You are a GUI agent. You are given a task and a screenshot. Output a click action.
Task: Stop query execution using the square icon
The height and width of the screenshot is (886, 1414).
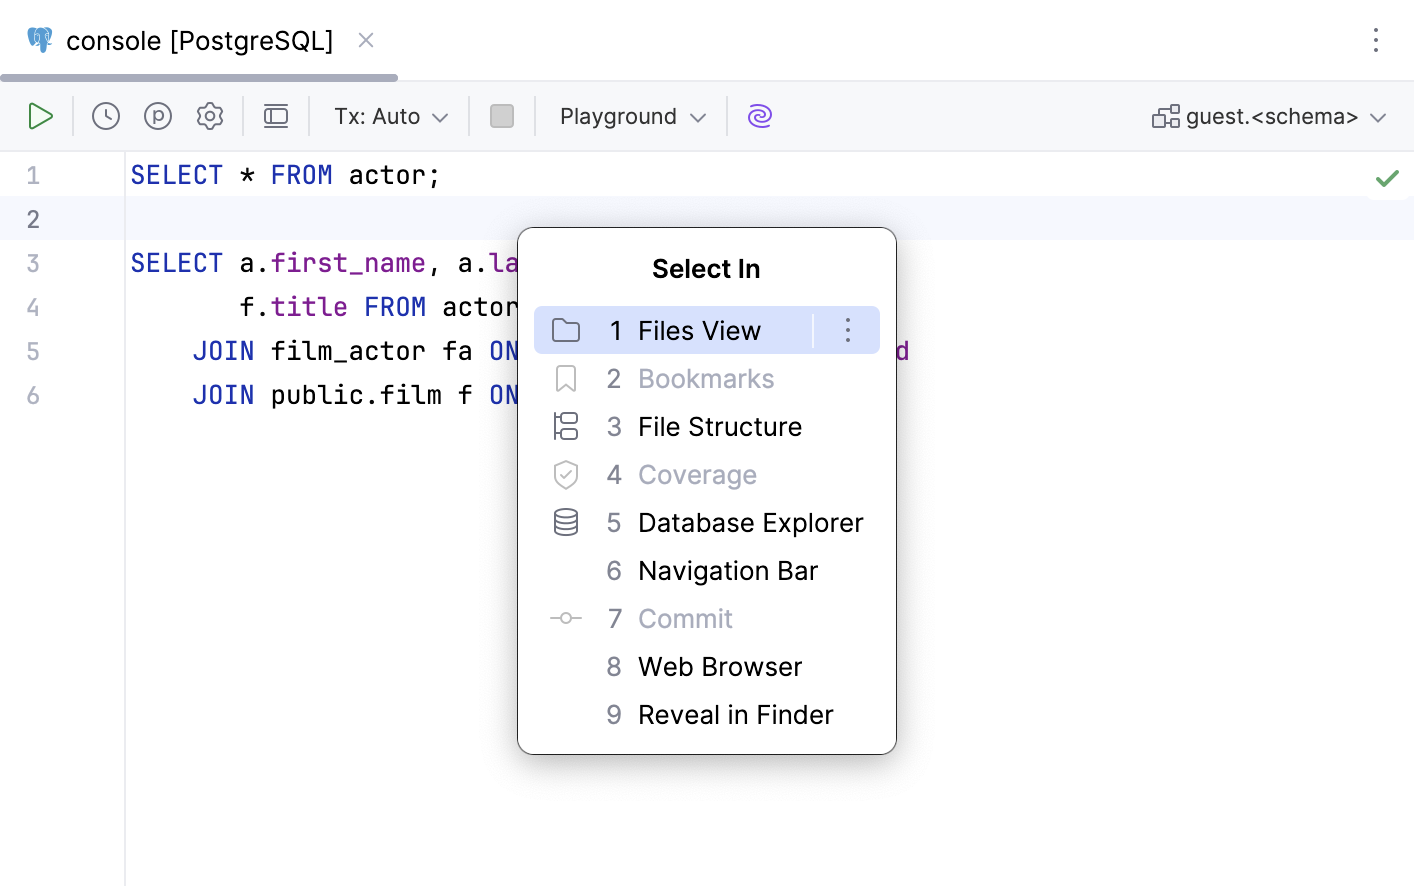tap(501, 116)
